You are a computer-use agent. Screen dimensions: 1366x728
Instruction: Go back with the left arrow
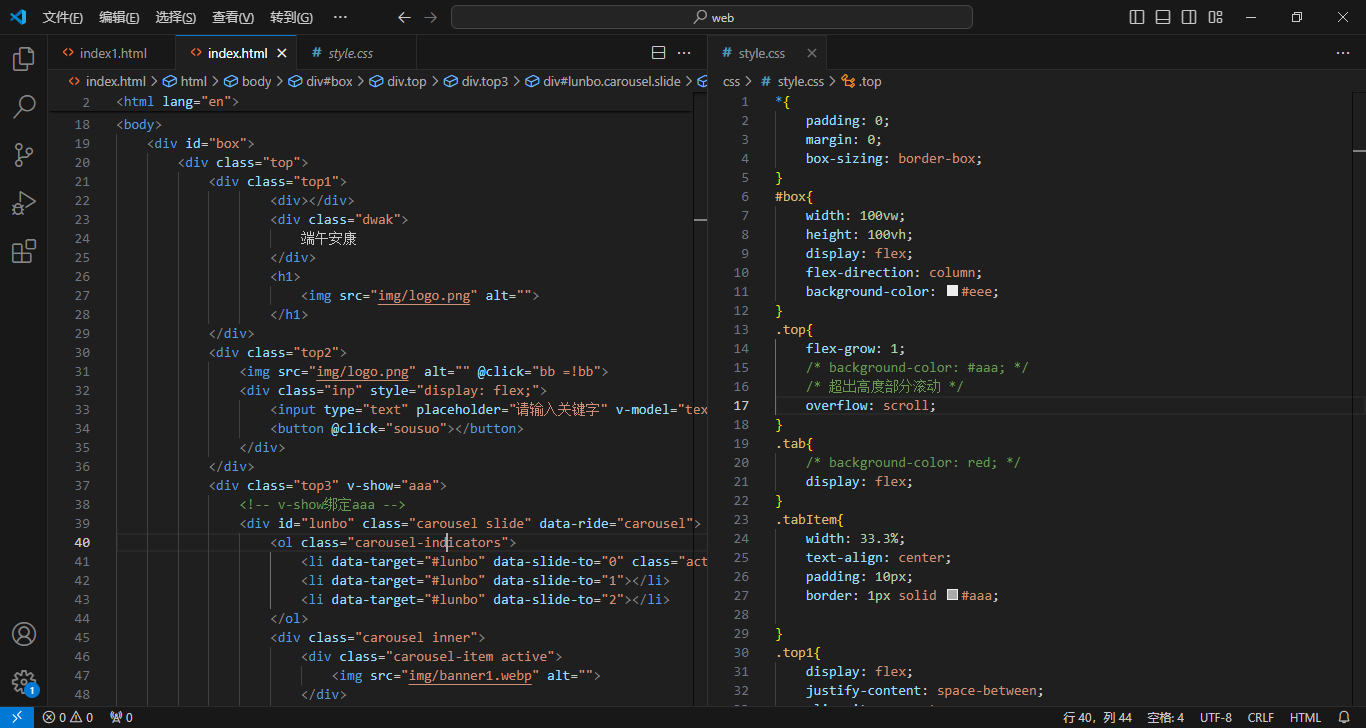point(404,17)
